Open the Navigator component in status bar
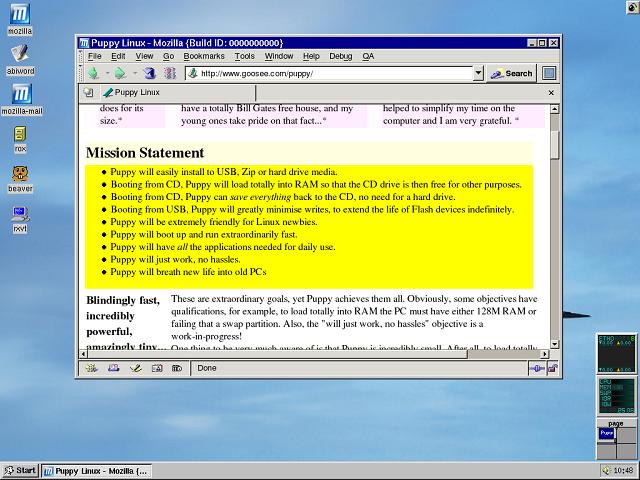Screen dimensions: 640x480 click(91, 368)
